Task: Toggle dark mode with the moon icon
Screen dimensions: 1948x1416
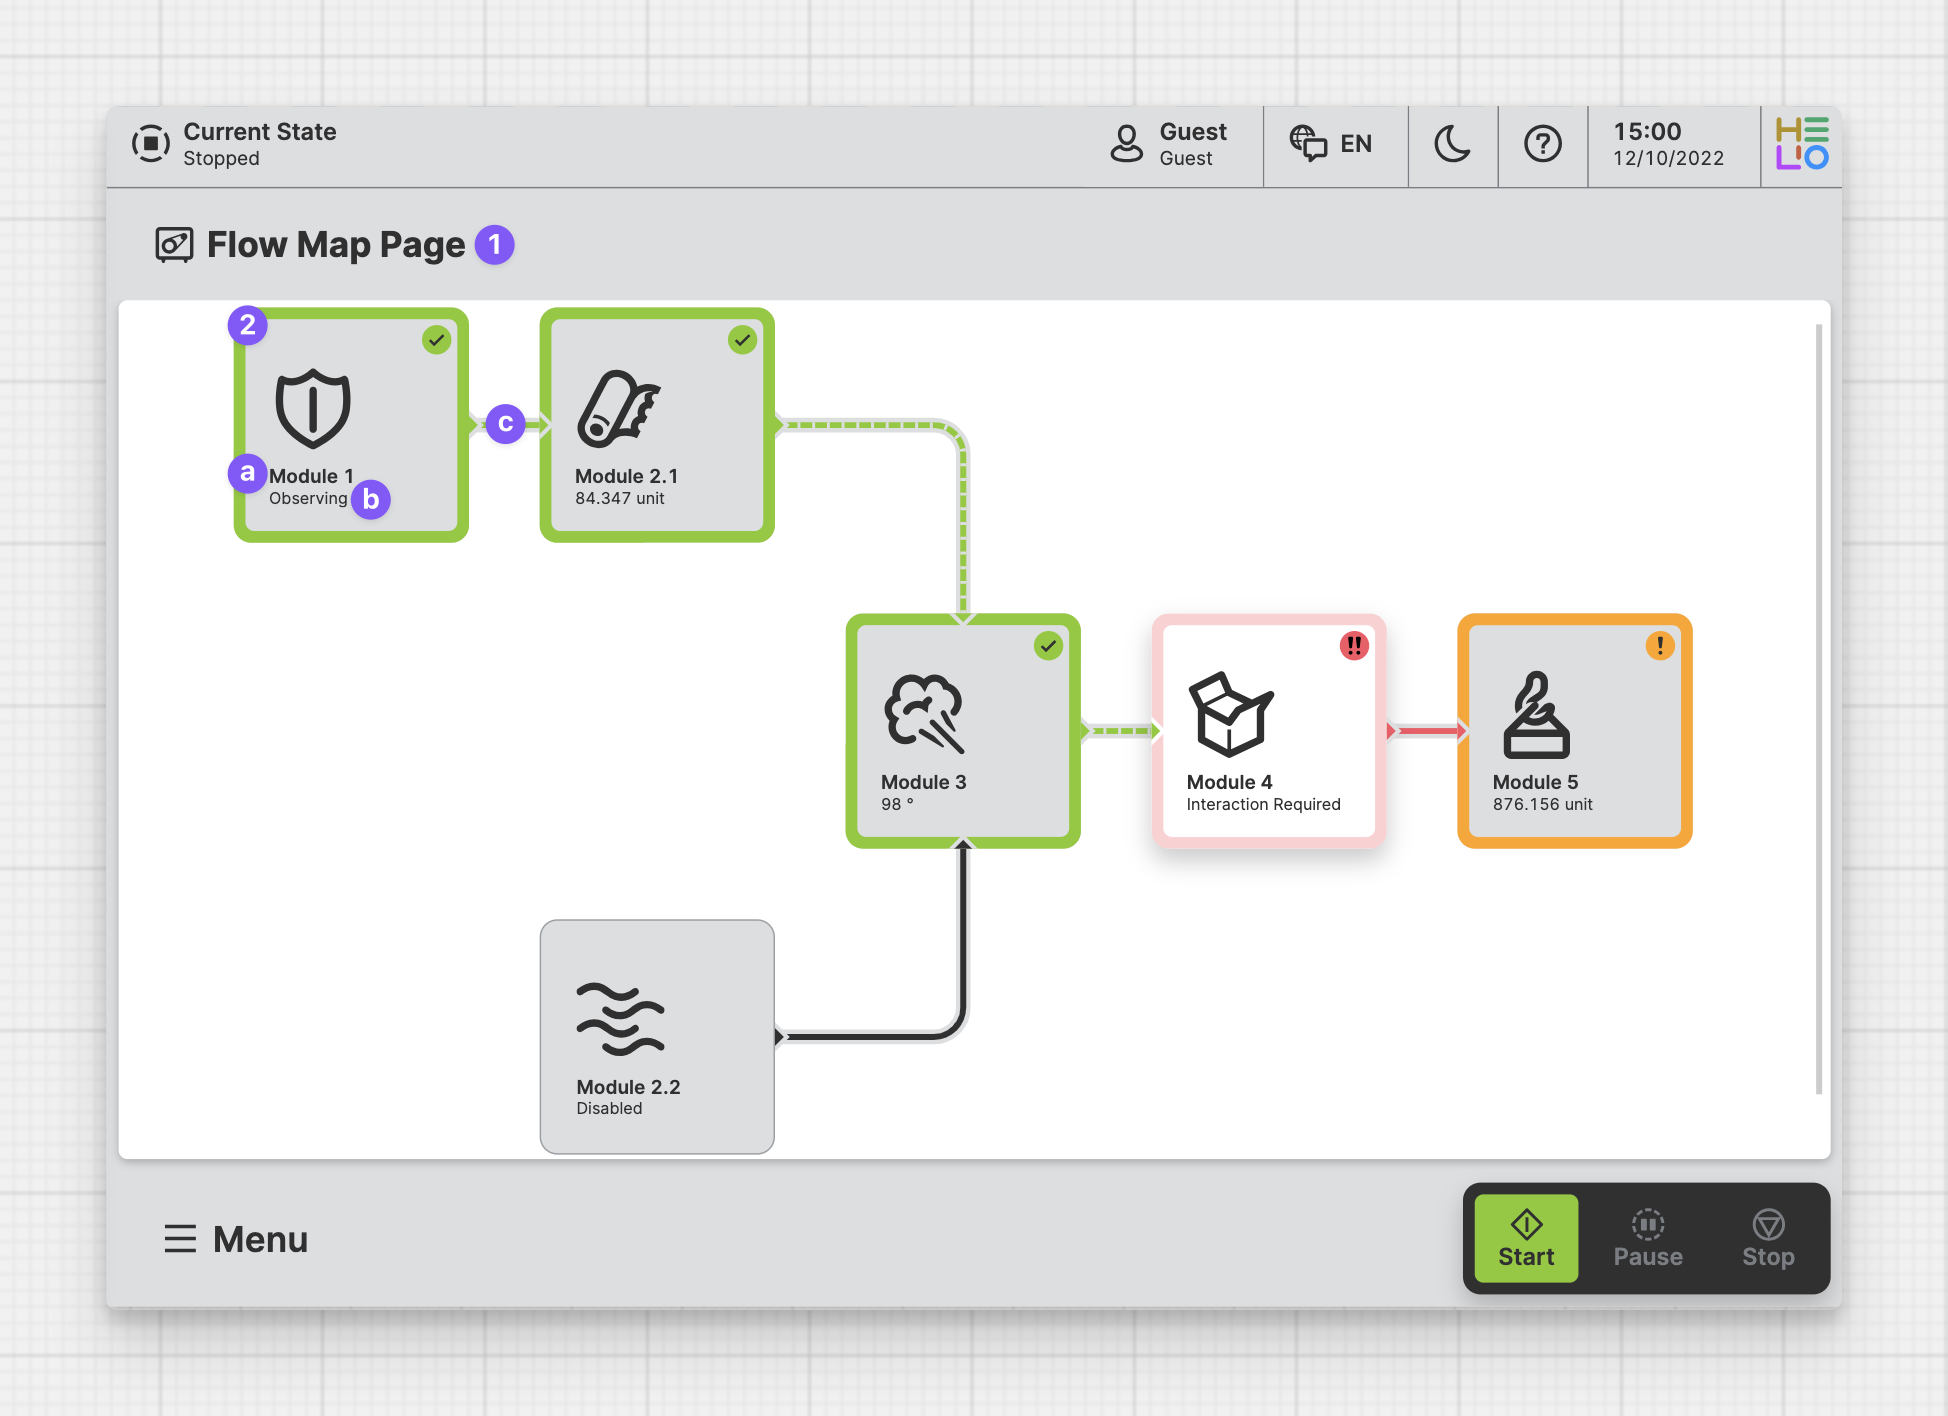Action: (x=1452, y=145)
